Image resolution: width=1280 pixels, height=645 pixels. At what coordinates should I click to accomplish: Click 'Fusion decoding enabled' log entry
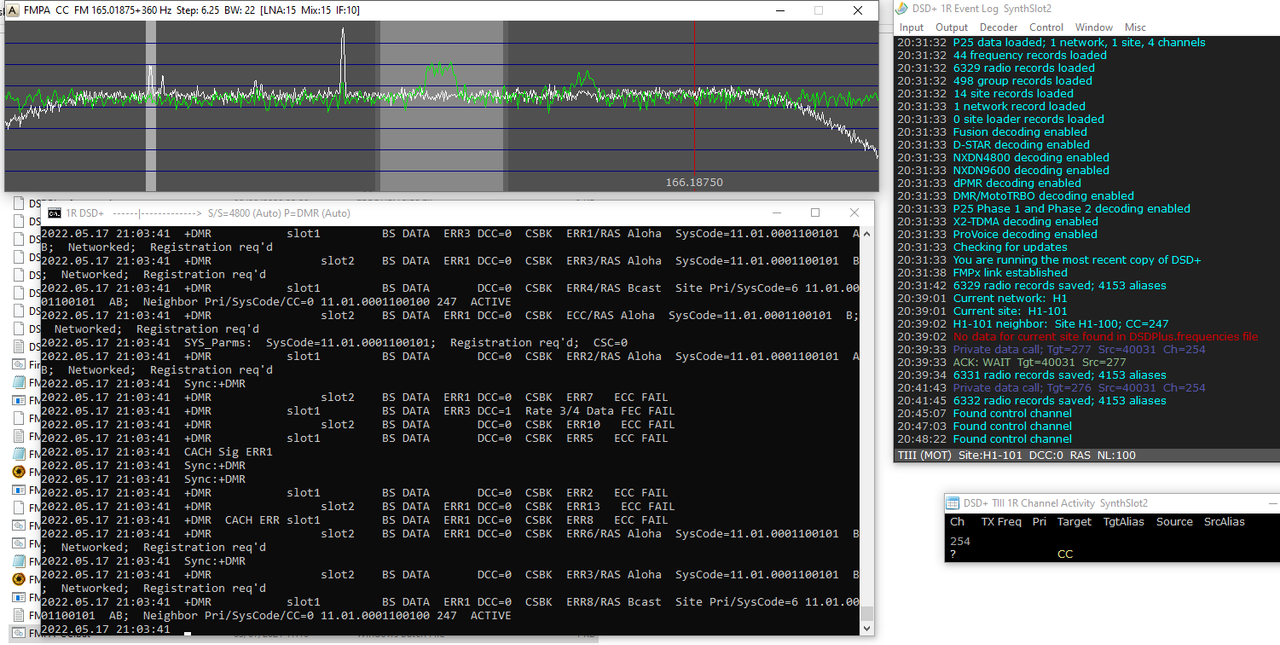coord(1020,132)
